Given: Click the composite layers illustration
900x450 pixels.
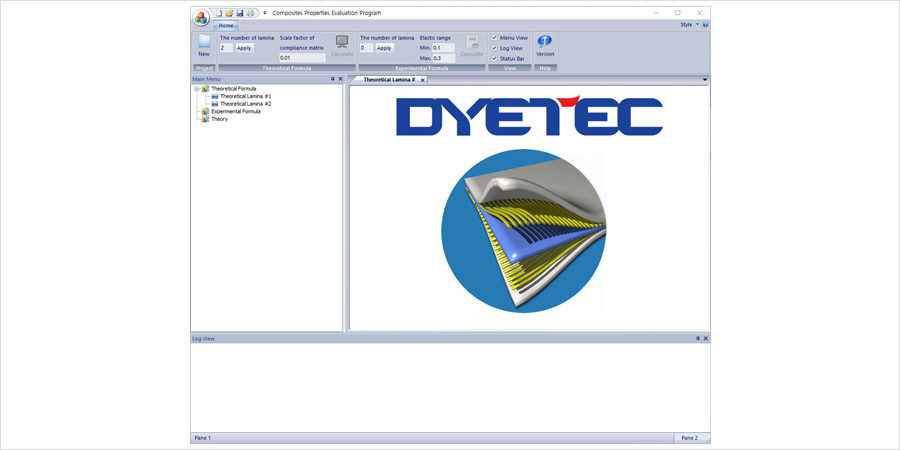Looking at the screenshot, I should (523, 231).
